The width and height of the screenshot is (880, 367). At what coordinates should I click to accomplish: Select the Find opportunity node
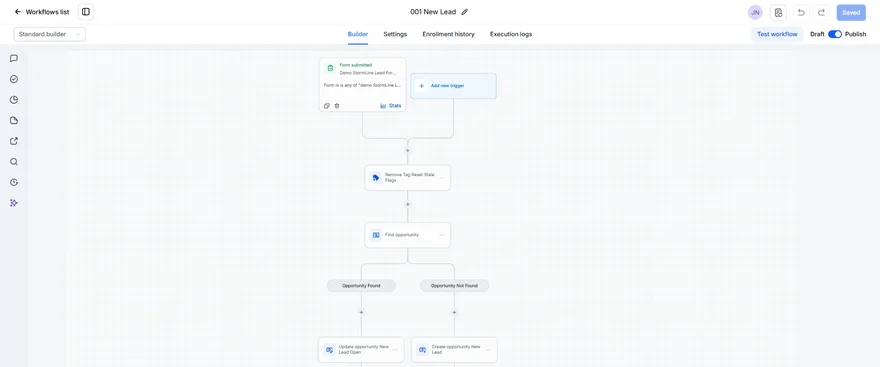[407, 235]
